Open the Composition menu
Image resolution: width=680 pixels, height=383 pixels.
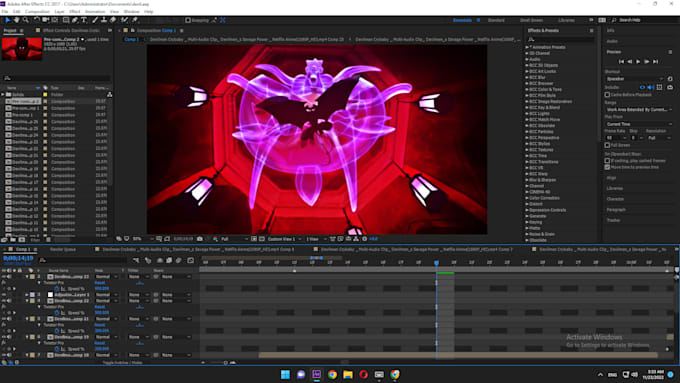(37, 12)
